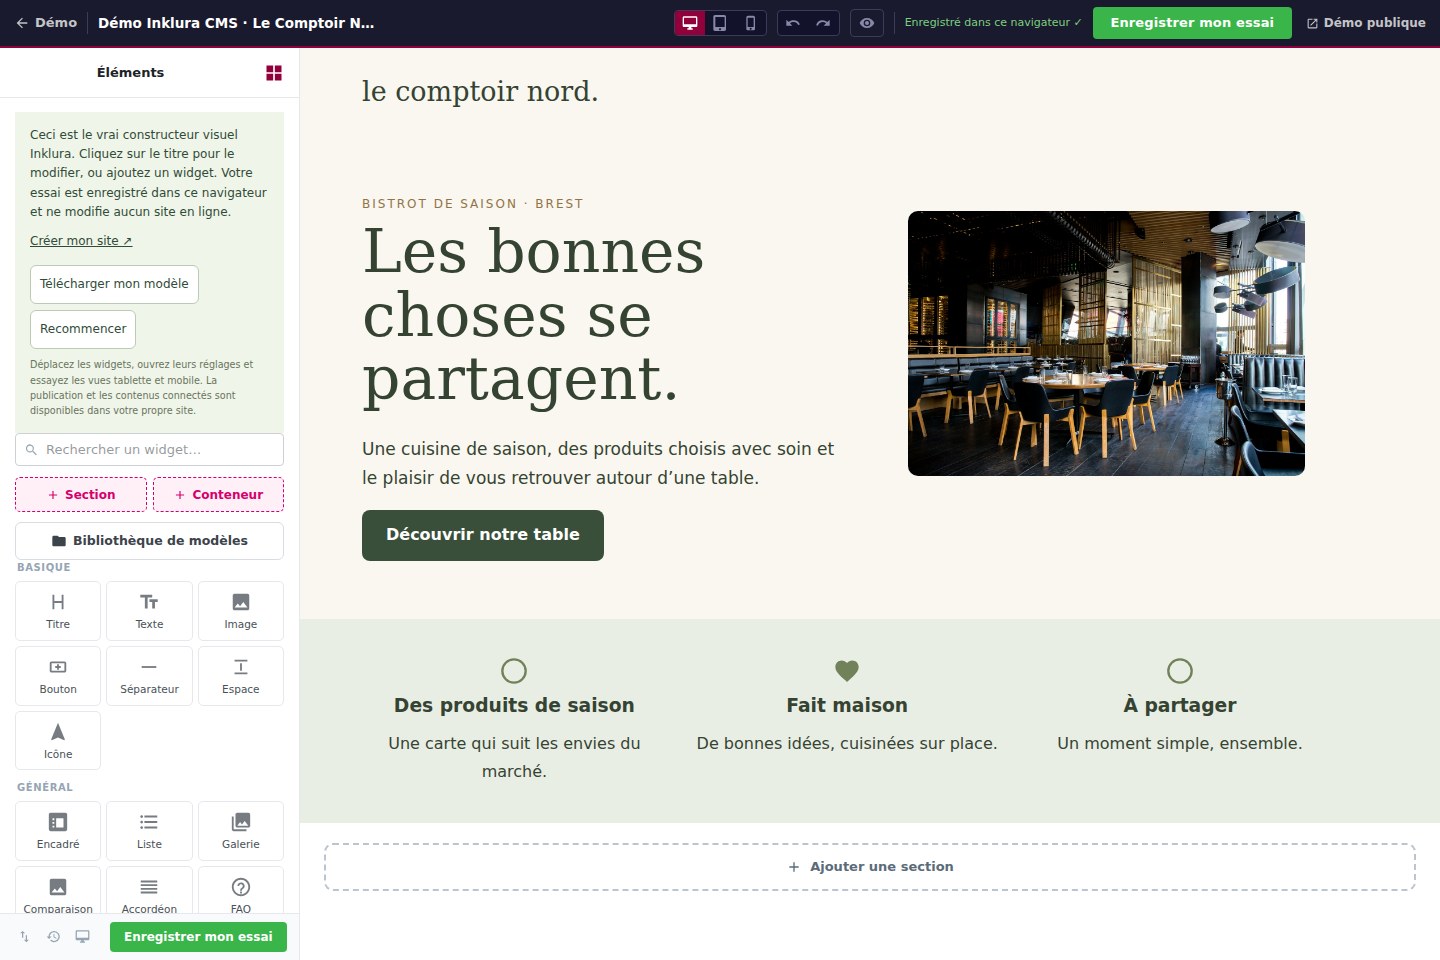Select the Texte widget
Image resolution: width=1440 pixels, height=960 pixels.
tap(149, 611)
